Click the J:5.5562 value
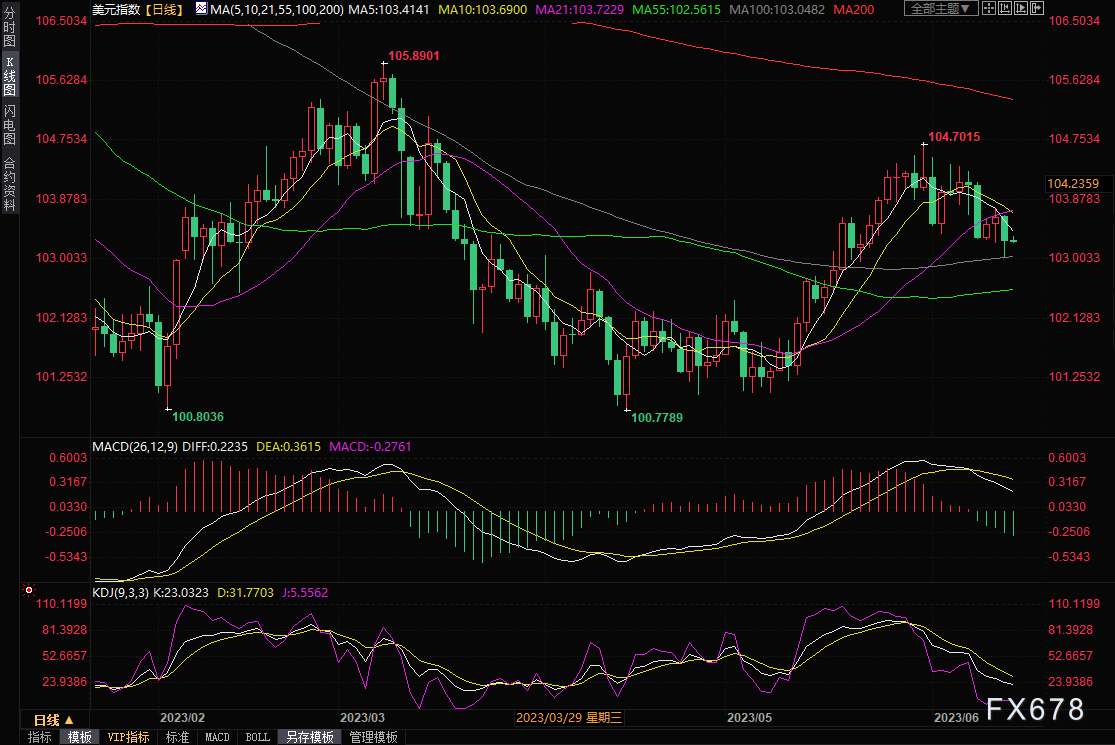1115x745 pixels. pos(305,592)
